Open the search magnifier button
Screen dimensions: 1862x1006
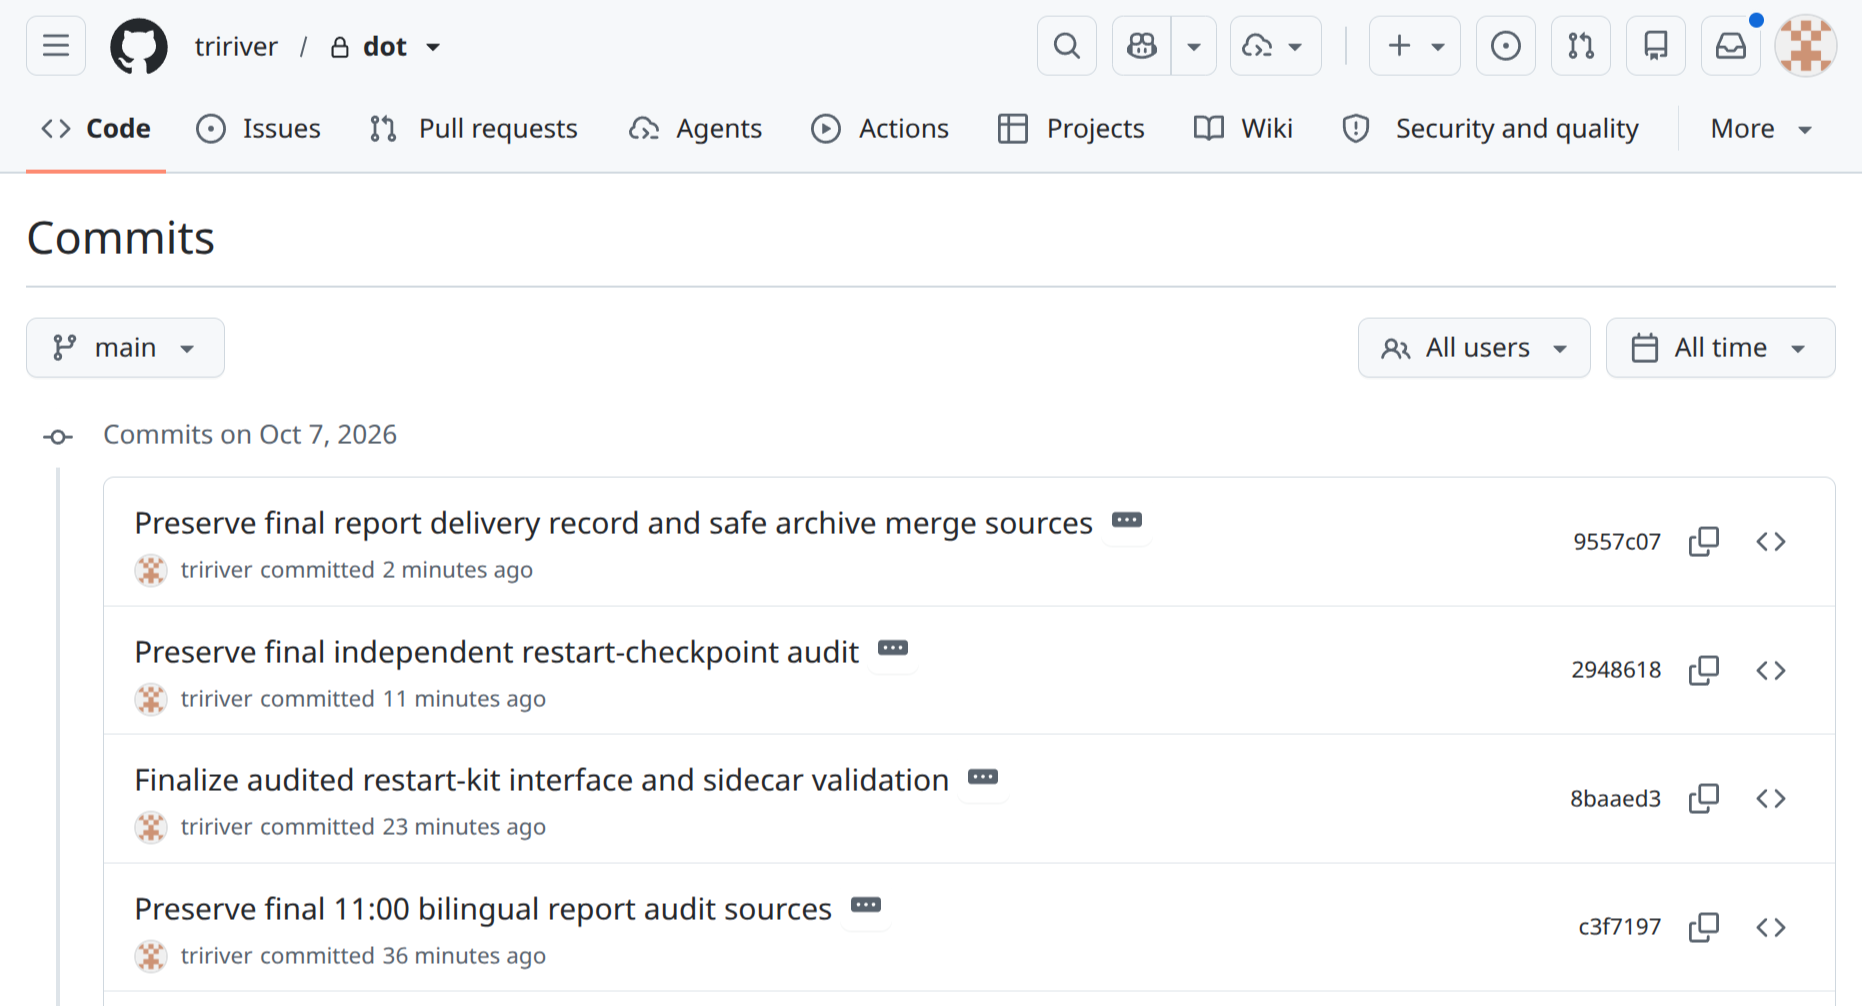pyautogui.click(x=1067, y=46)
